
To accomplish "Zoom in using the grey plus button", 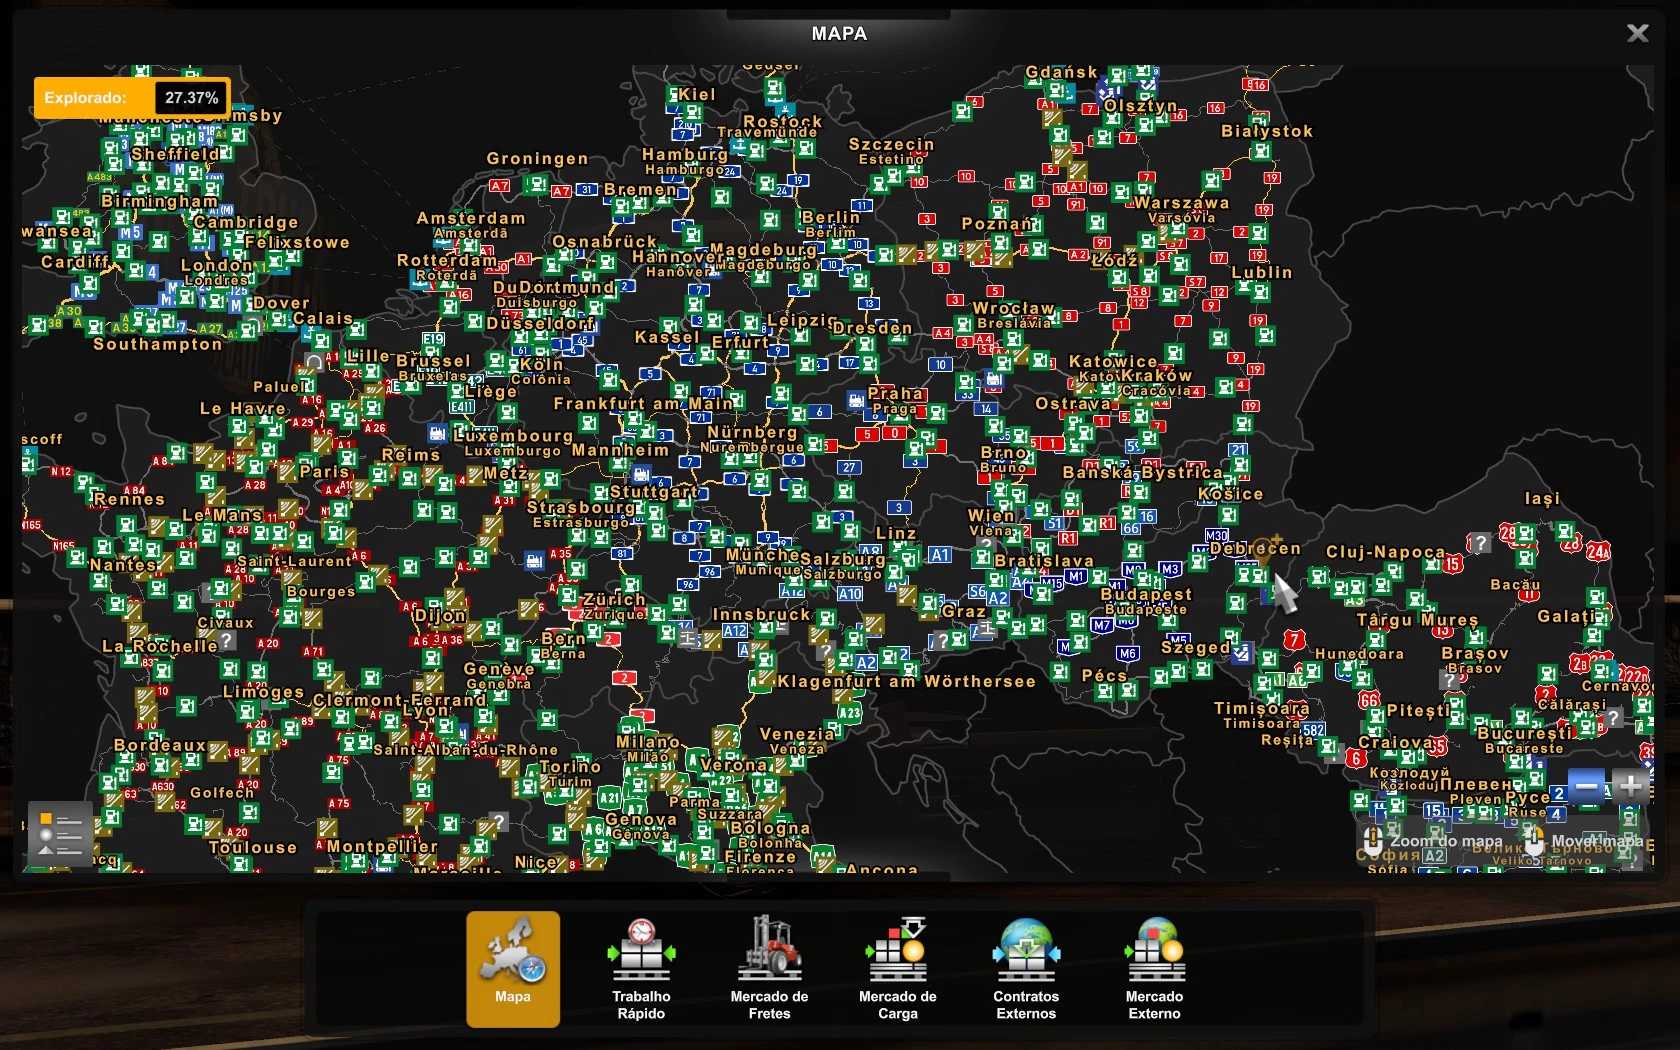I will (1630, 786).
